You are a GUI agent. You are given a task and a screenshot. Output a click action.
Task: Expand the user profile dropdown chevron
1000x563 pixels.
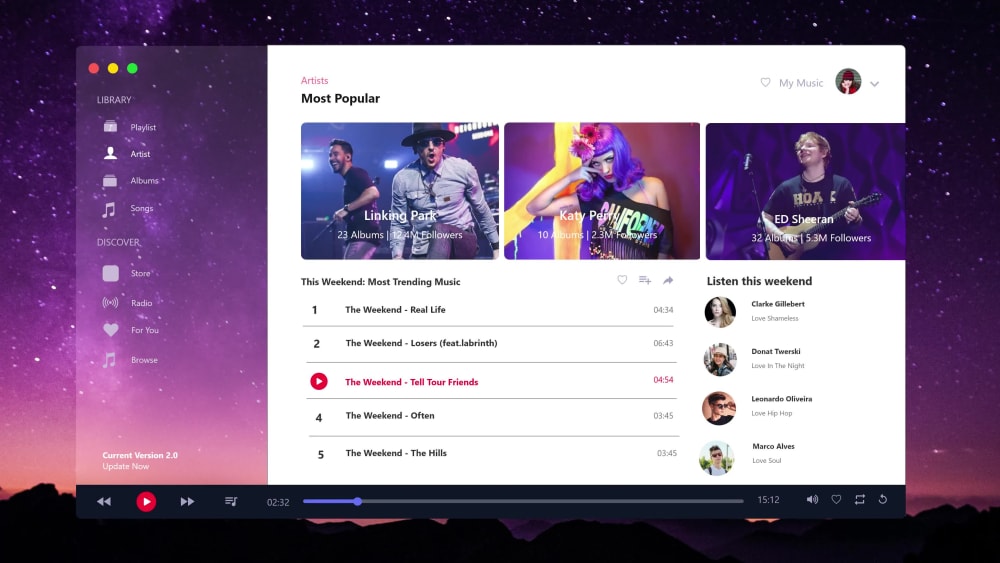click(874, 84)
